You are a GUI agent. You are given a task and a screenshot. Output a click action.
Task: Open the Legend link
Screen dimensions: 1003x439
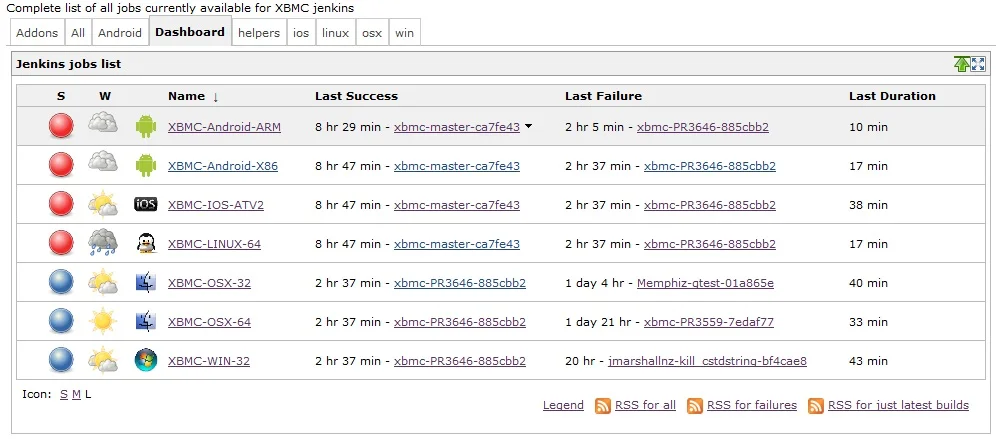pos(563,405)
